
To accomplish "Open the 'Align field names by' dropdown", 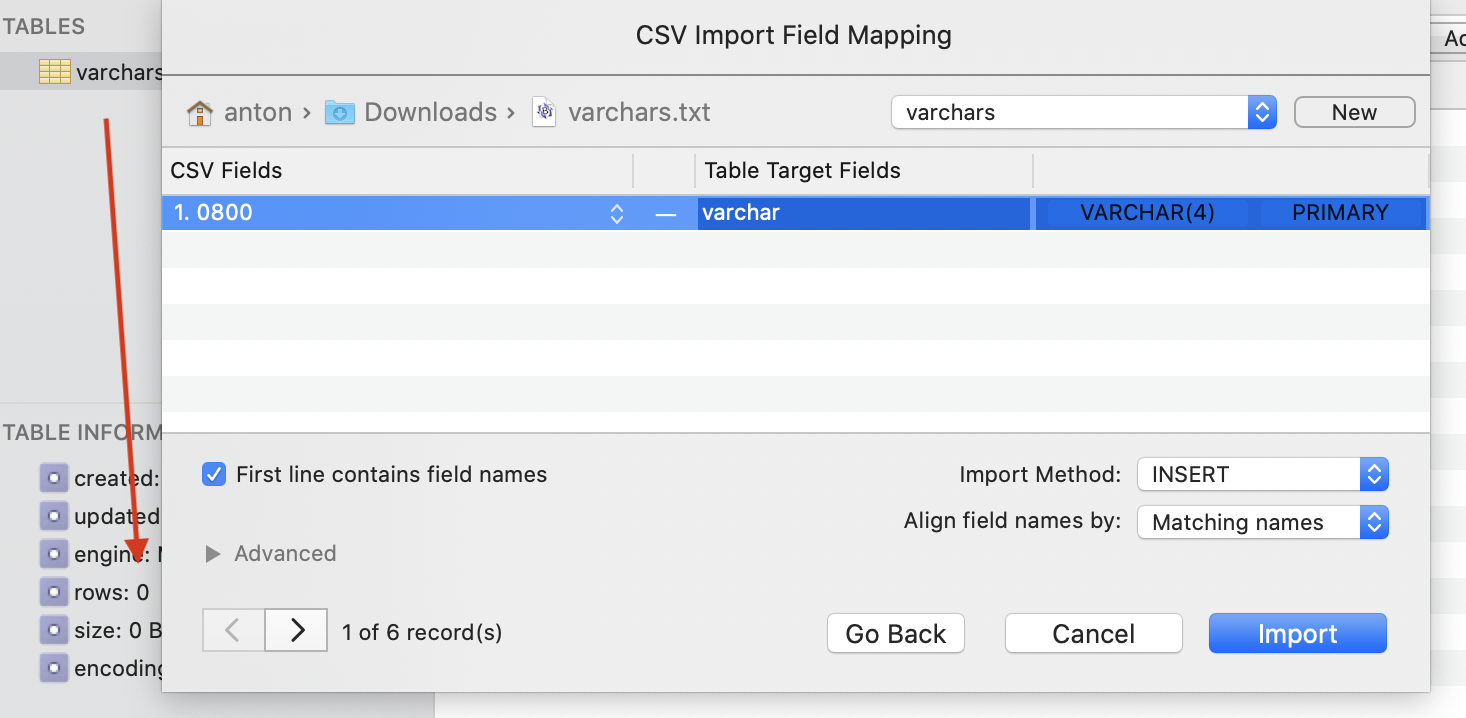I will pyautogui.click(x=1262, y=522).
